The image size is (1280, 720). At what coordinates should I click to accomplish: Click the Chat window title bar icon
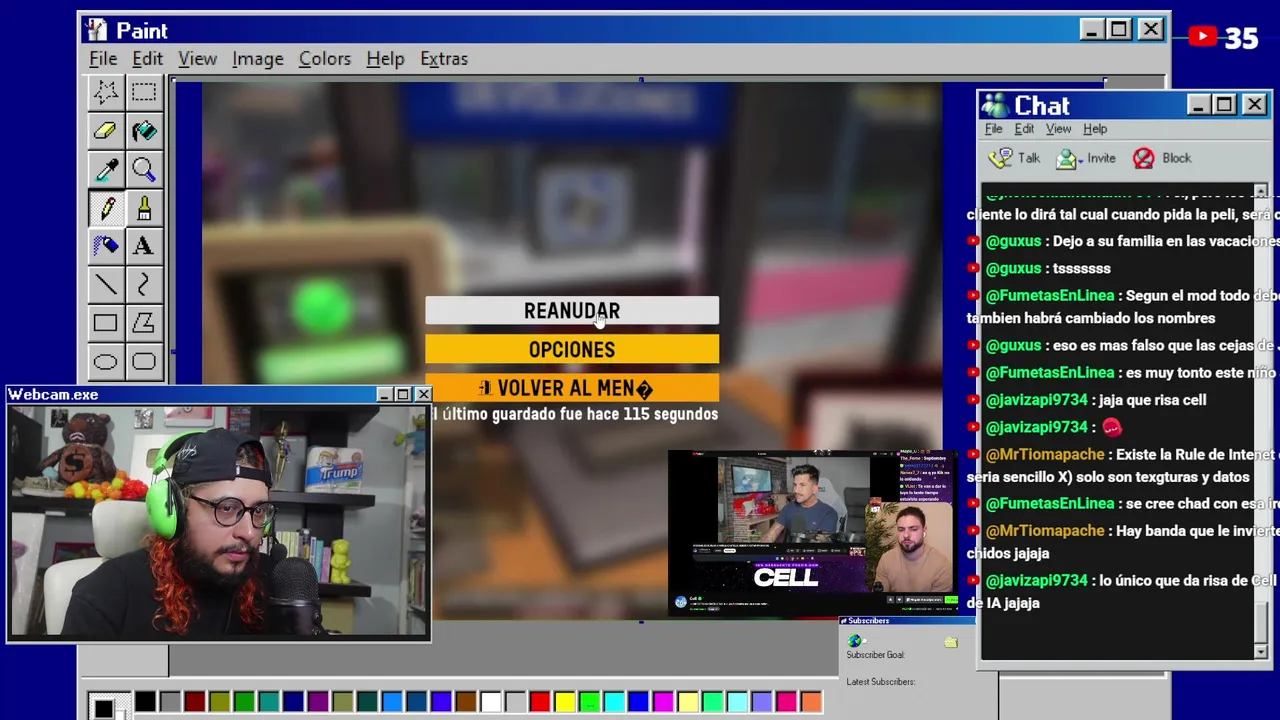(995, 105)
